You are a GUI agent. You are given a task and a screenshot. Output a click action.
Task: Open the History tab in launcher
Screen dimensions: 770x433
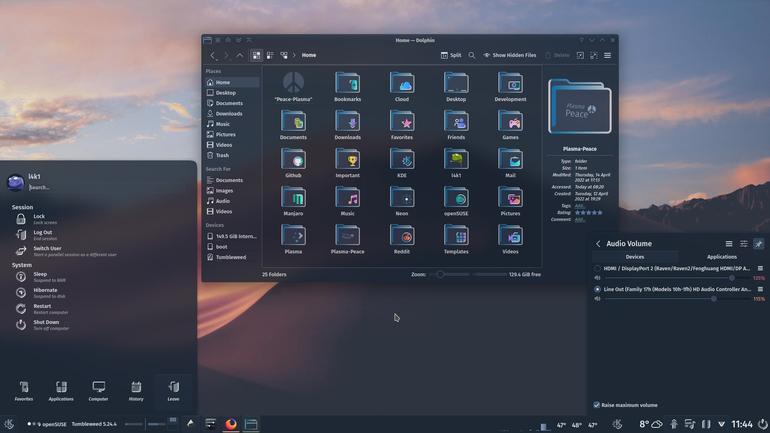[x=136, y=391]
